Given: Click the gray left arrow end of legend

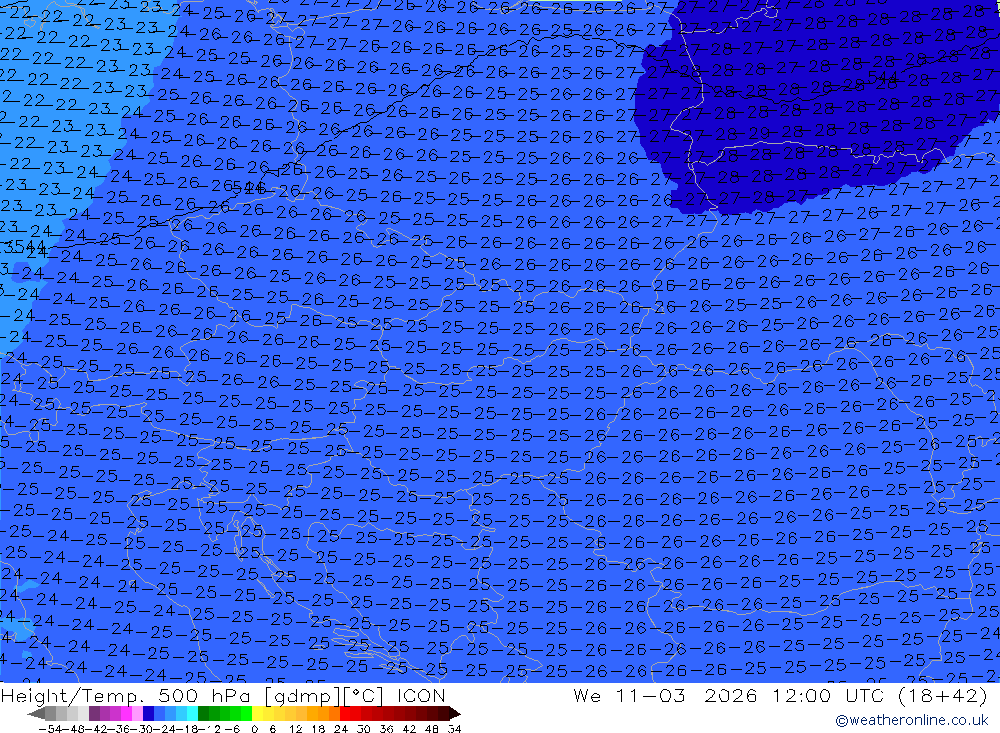Looking at the screenshot, I should click(36, 713).
